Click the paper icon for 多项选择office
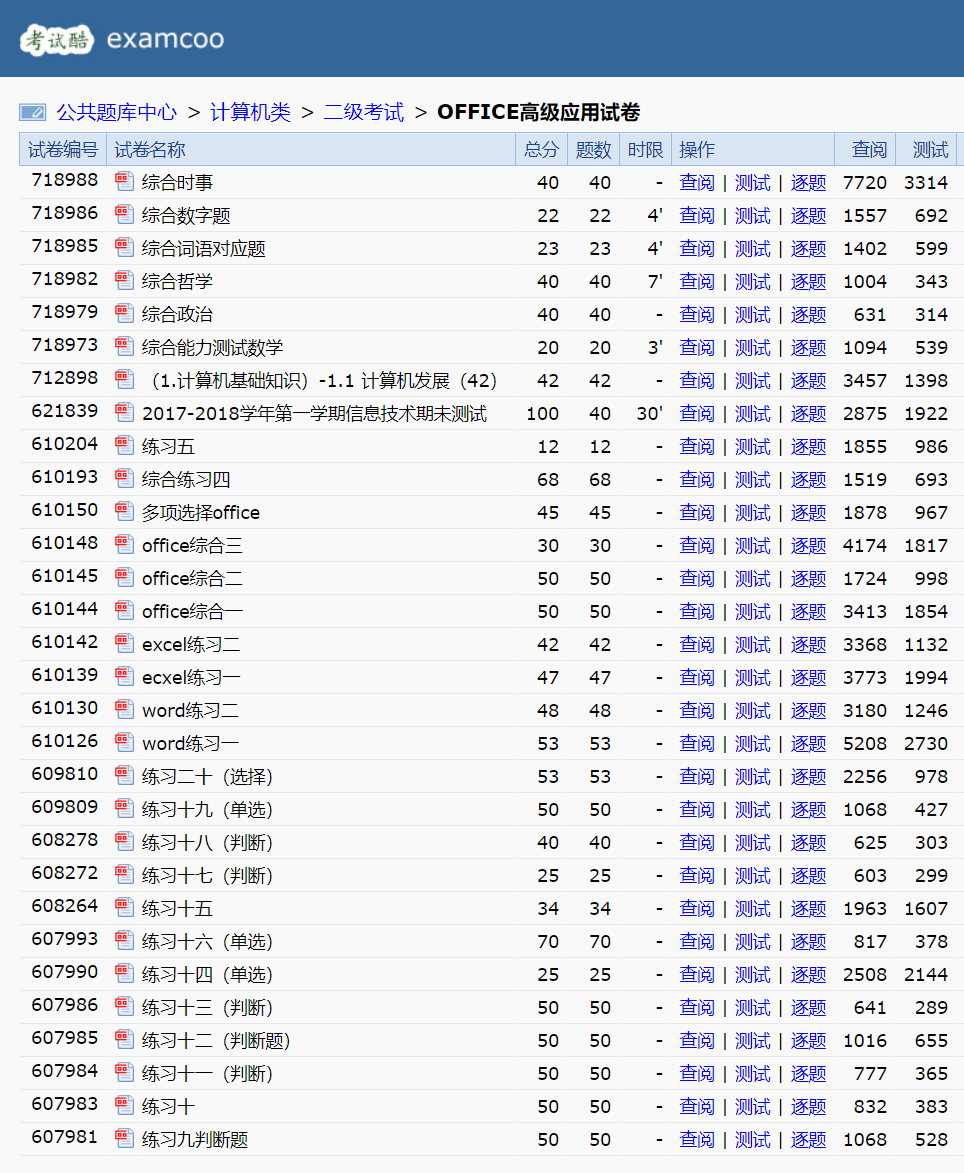The image size is (964, 1173). (124, 512)
